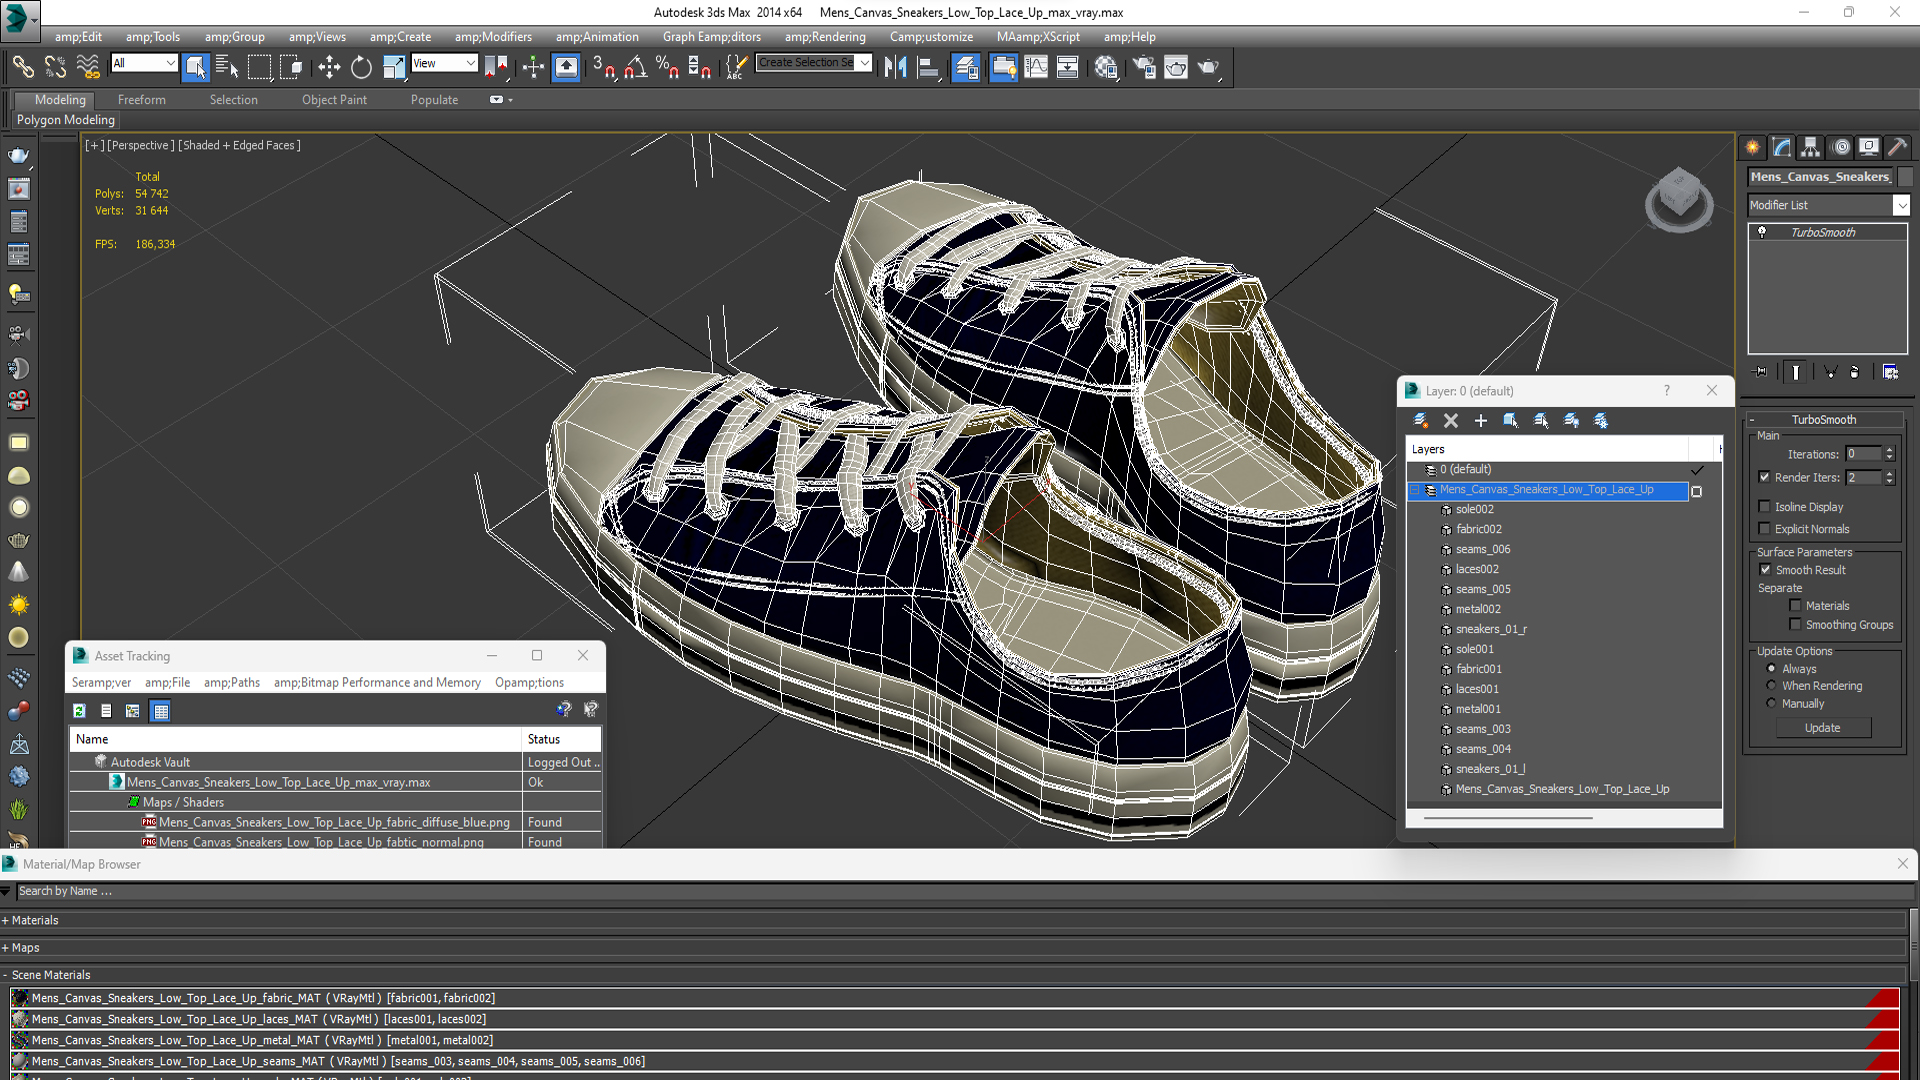Click Delete layer icon in Layer dialog

coord(1451,421)
